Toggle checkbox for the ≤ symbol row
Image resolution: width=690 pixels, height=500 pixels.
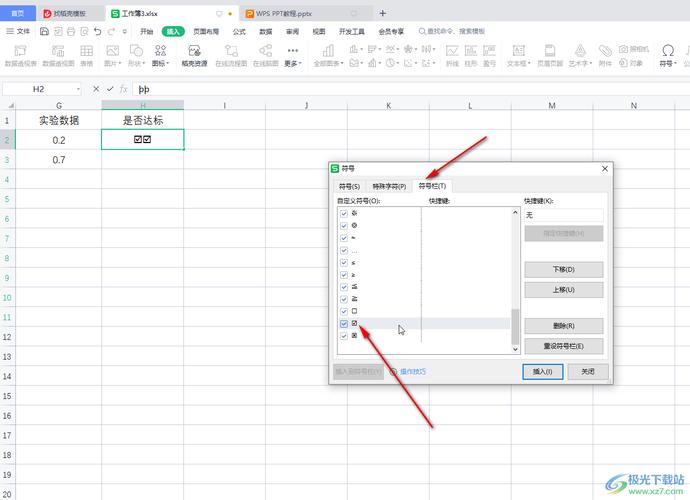pyautogui.click(x=344, y=263)
